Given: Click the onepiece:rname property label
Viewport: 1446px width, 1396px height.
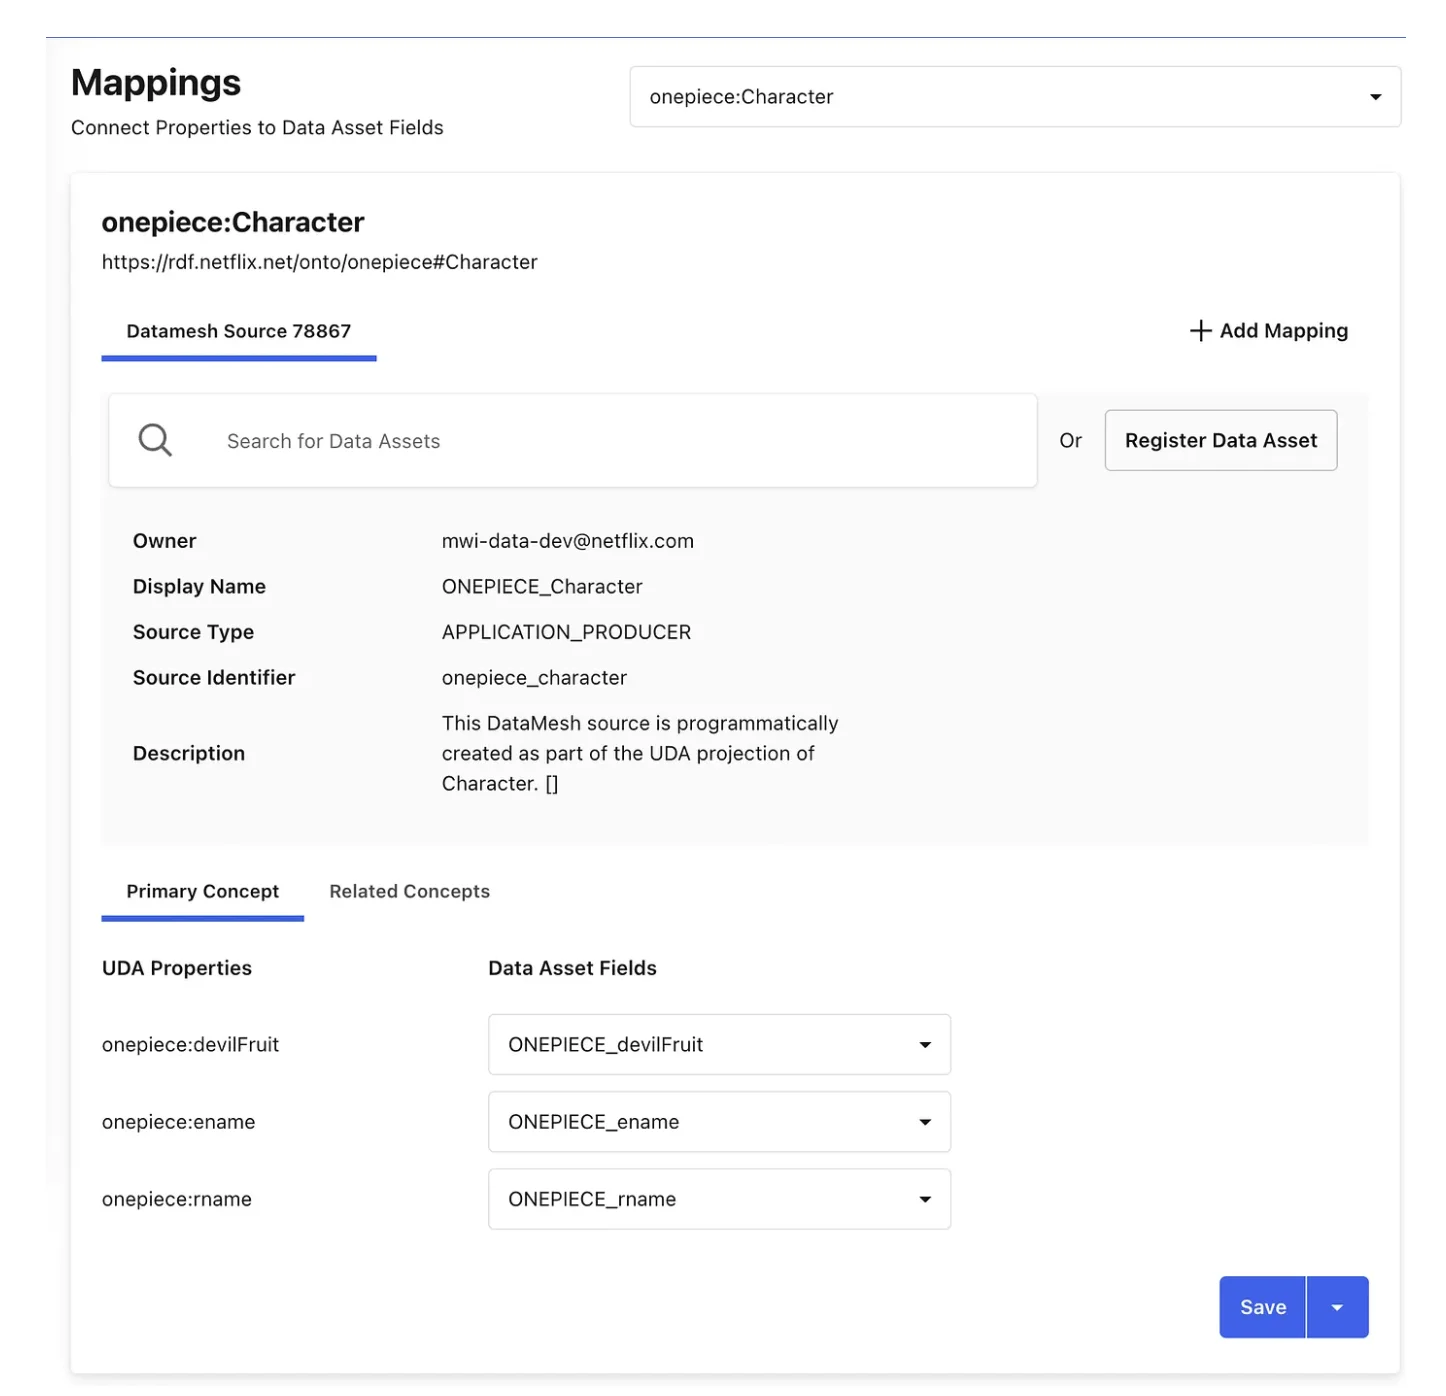Looking at the screenshot, I should point(176,1199).
